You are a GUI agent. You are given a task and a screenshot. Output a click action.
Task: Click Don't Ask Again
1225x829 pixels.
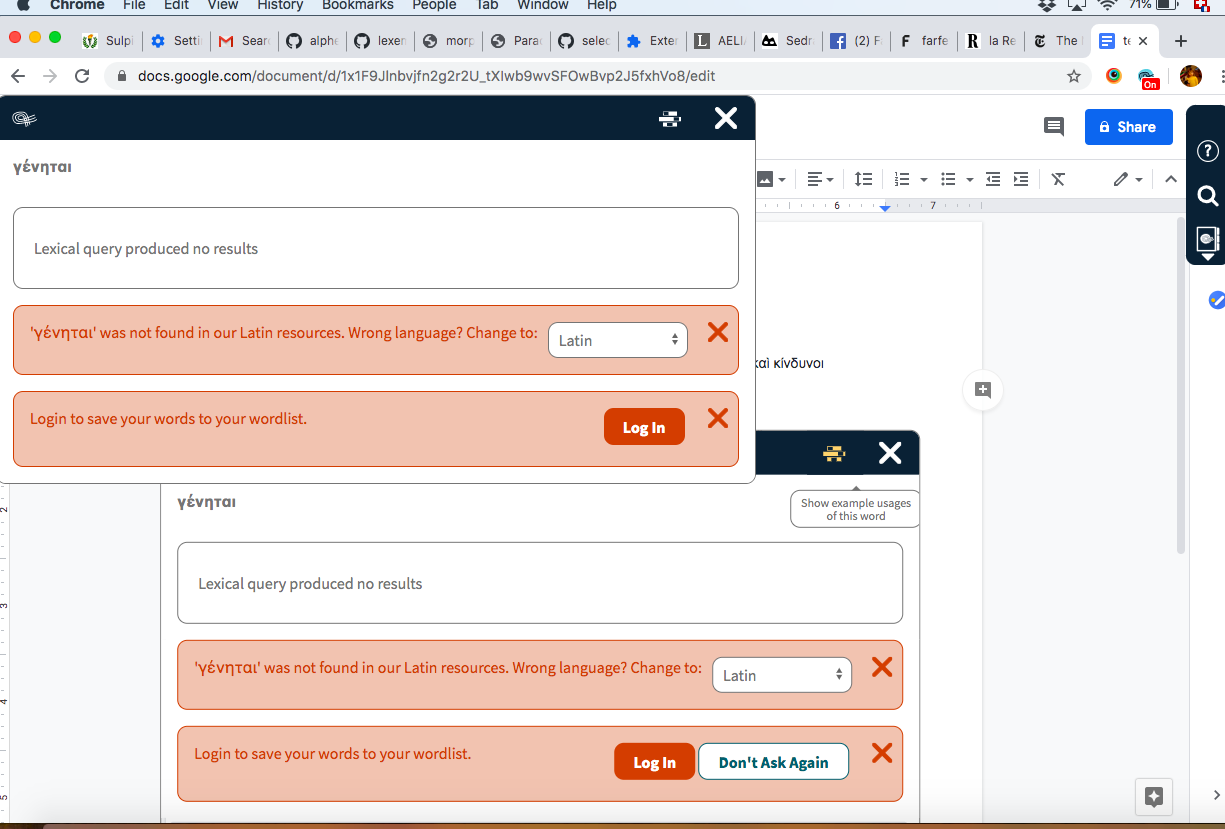tap(773, 761)
